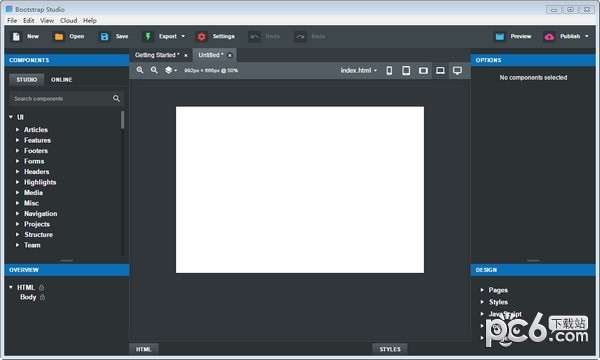Open Settings with the gear icon
The image size is (600, 360).
[x=201, y=36]
